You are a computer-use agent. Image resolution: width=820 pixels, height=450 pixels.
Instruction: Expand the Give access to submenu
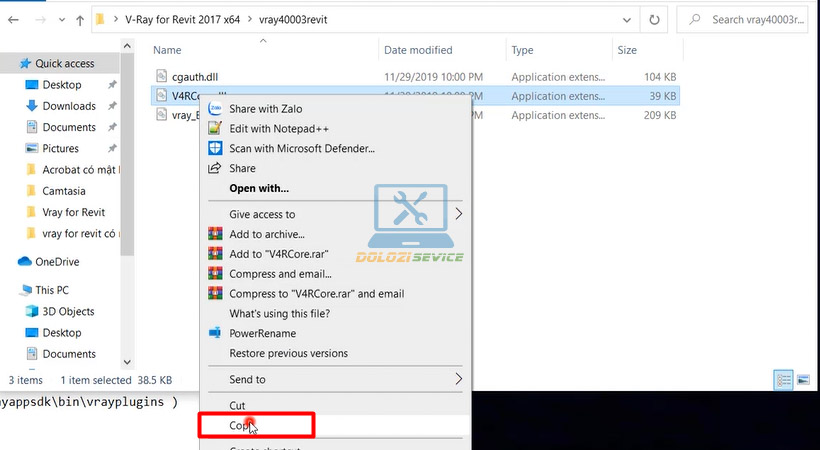[x=459, y=214]
